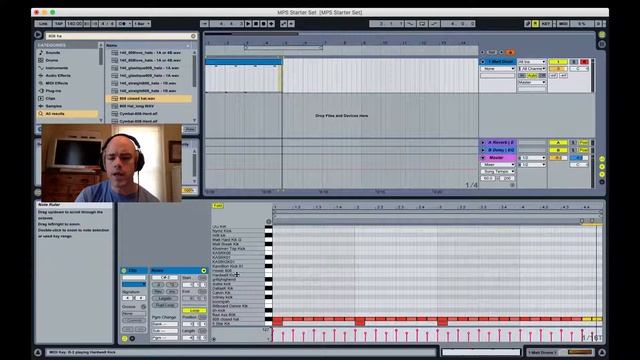Screen dimensions: 640x360
Task: Select the 808 closed hat.wav file
Action: (x=149, y=98)
